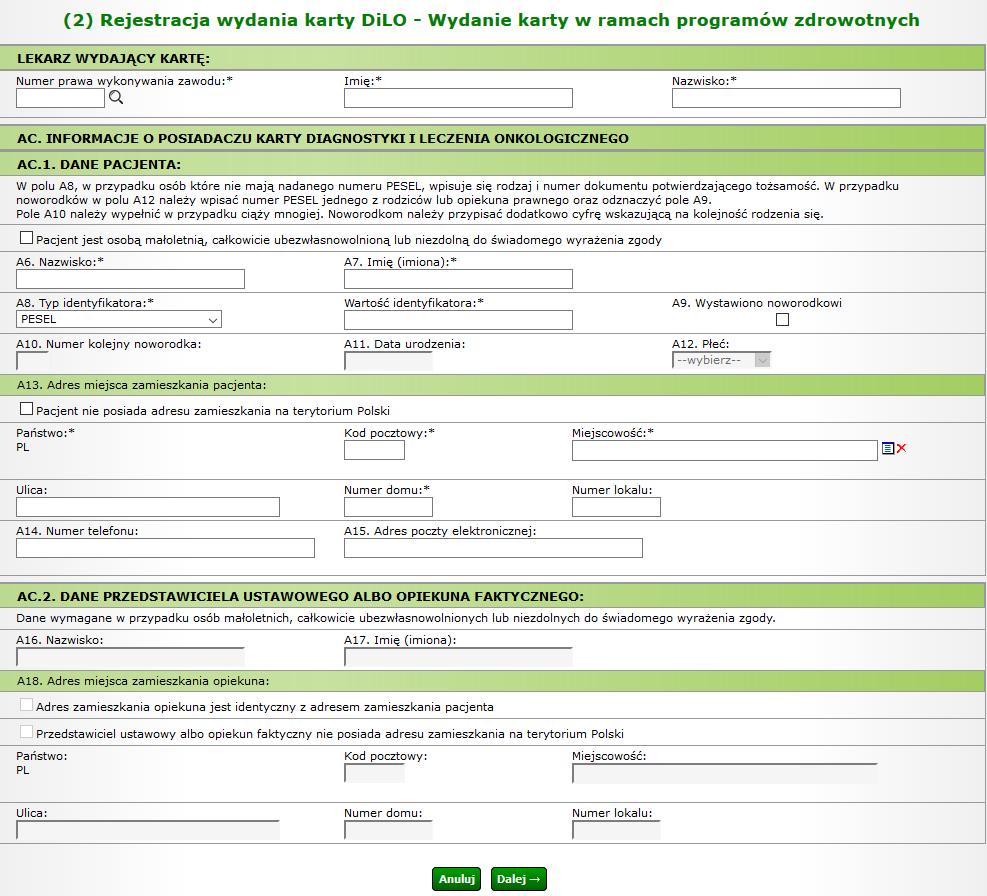
Task: Click the patient's 'Ulica' field
Action: click(x=148, y=507)
